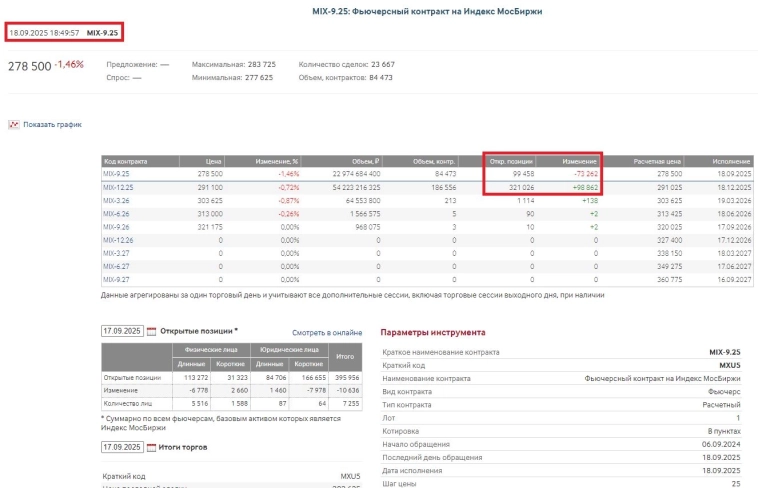Click Код контракта column header
The height and width of the screenshot is (488, 758).
pos(125,161)
